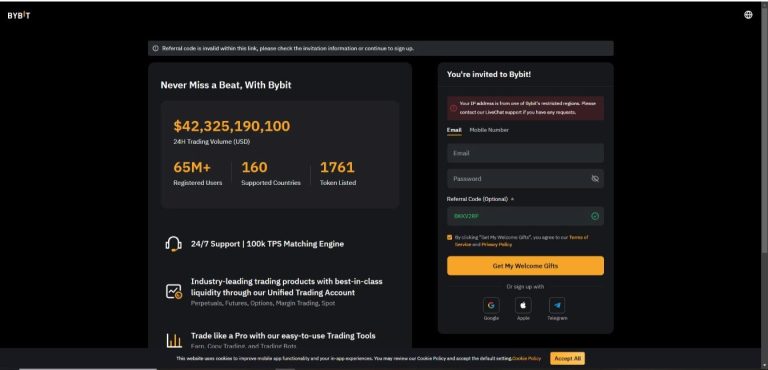
Task: Click the trading chart icon
Action: (173, 292)
